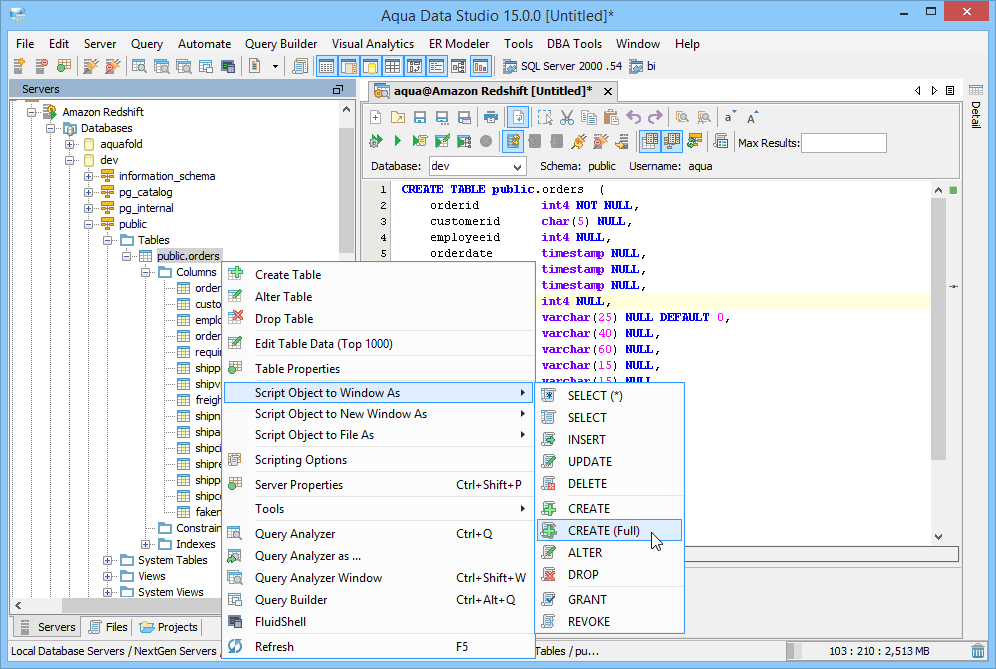Image resolution: width=996 pixels, height=669 pixels.
Task: Toggle the first highlighted grid layout button in main toolbar
Action: coord(326,65)
